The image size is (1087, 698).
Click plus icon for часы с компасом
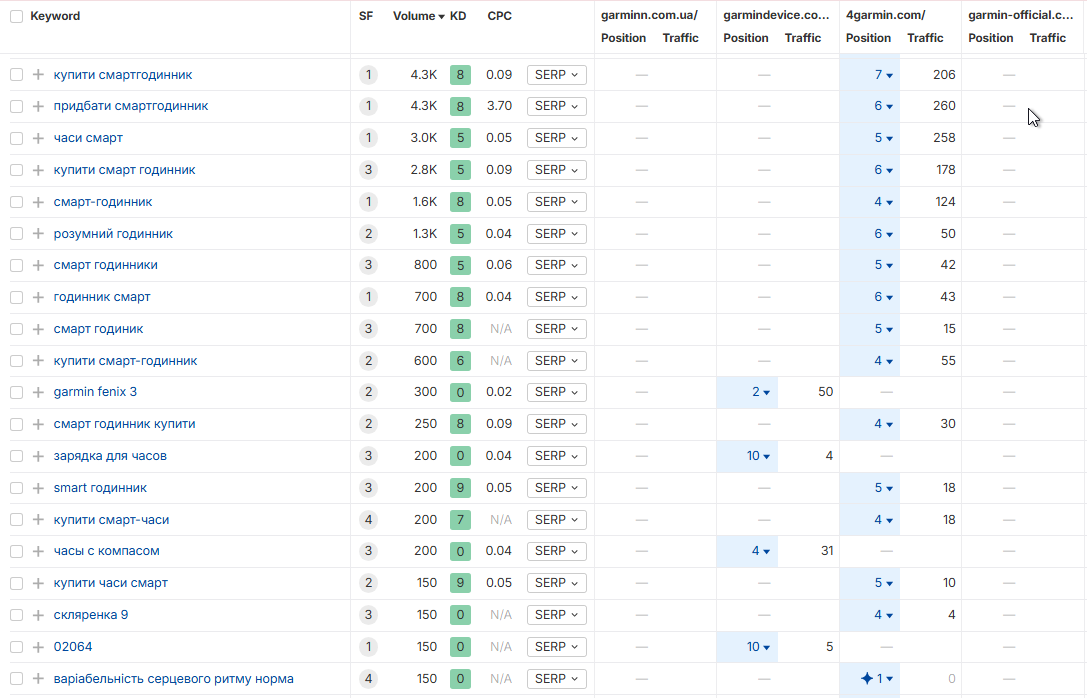tap(38, 551)
